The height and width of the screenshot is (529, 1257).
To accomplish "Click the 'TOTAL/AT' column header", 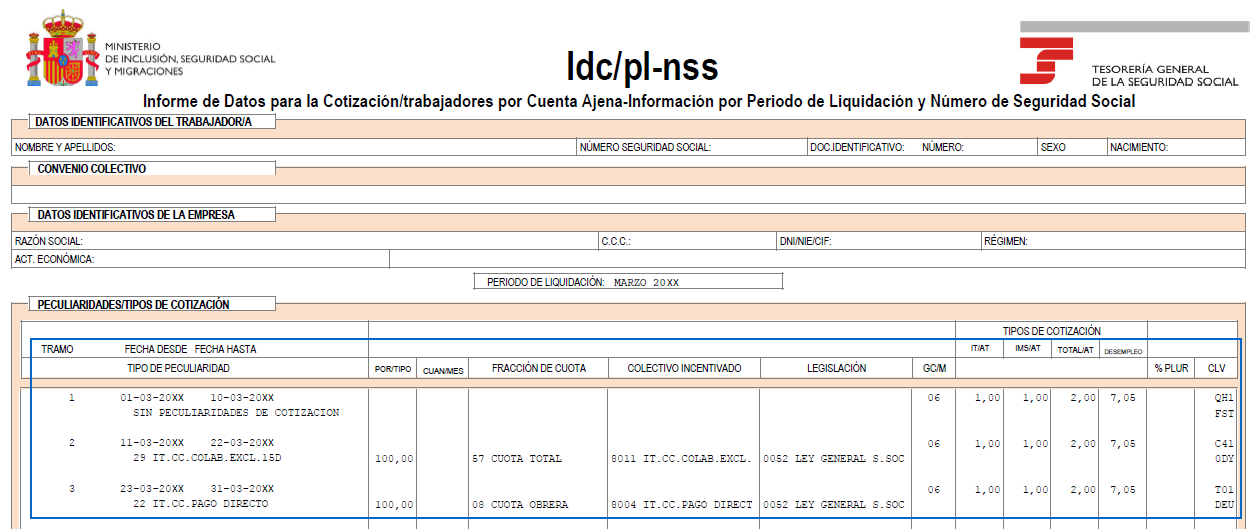I will tap(1075, 350).
